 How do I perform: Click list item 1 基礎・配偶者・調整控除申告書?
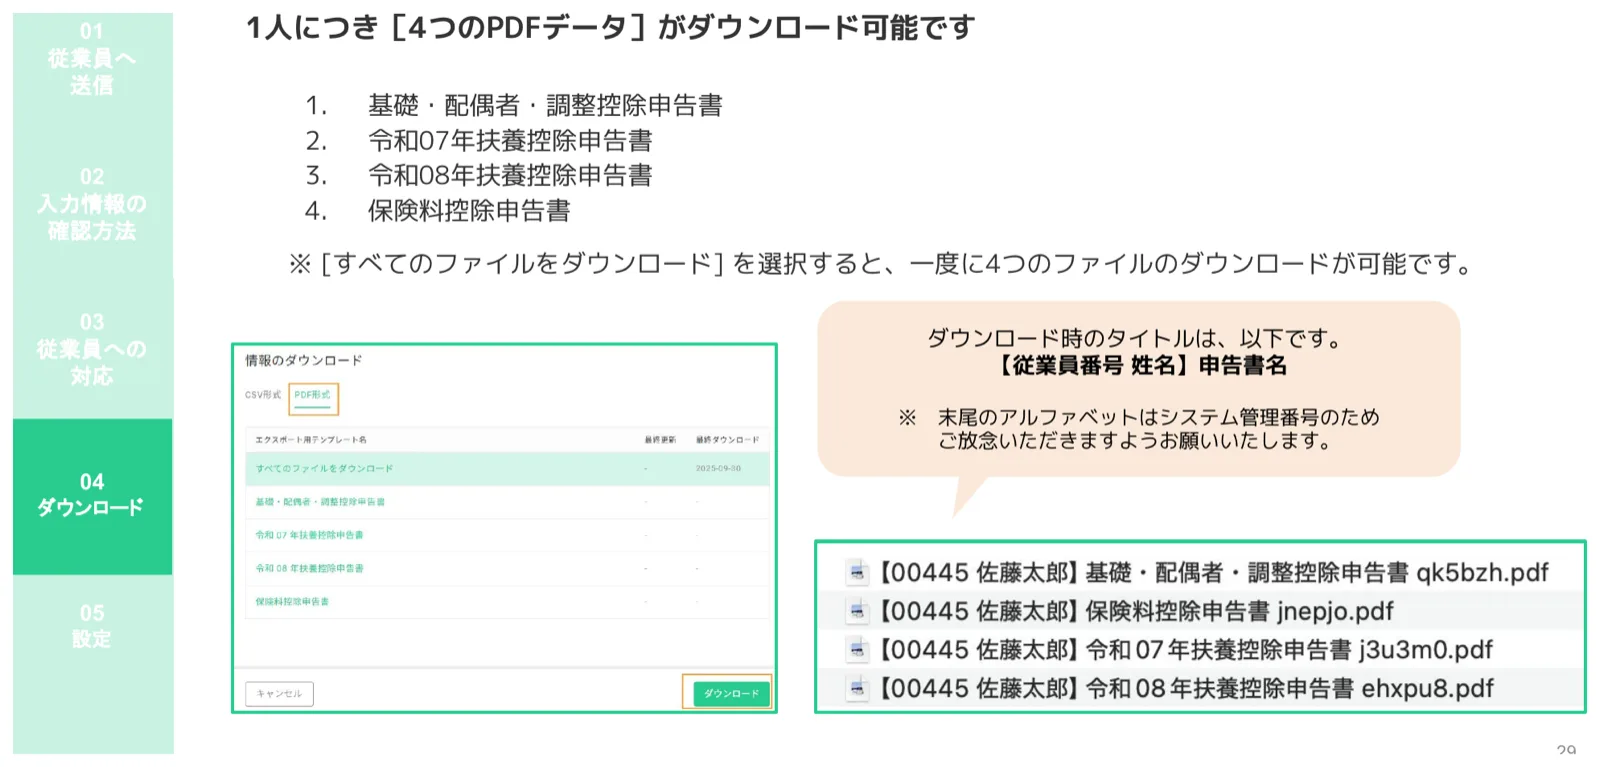coord(545,105)
